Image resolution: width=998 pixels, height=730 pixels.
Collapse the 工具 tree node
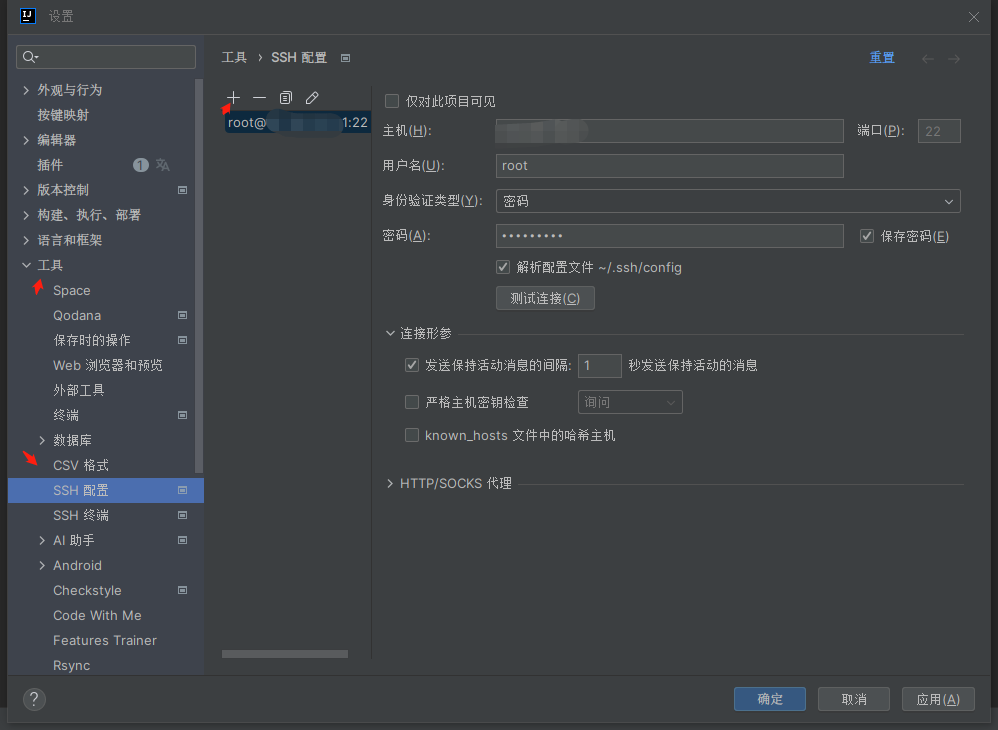27,265
